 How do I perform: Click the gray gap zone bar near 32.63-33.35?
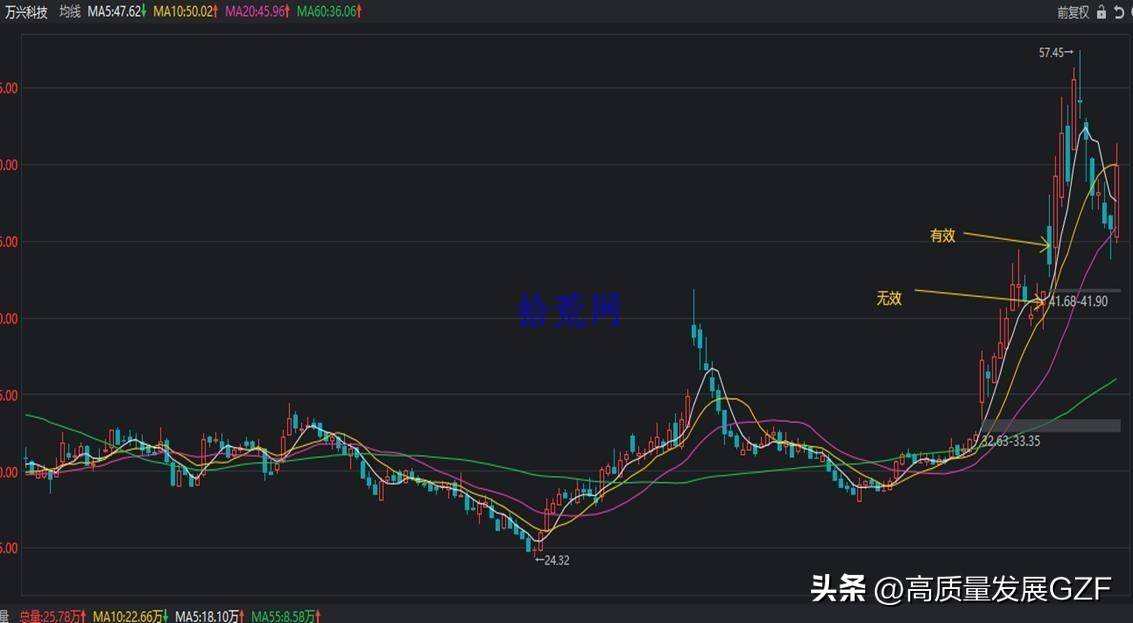(1050, 426)
